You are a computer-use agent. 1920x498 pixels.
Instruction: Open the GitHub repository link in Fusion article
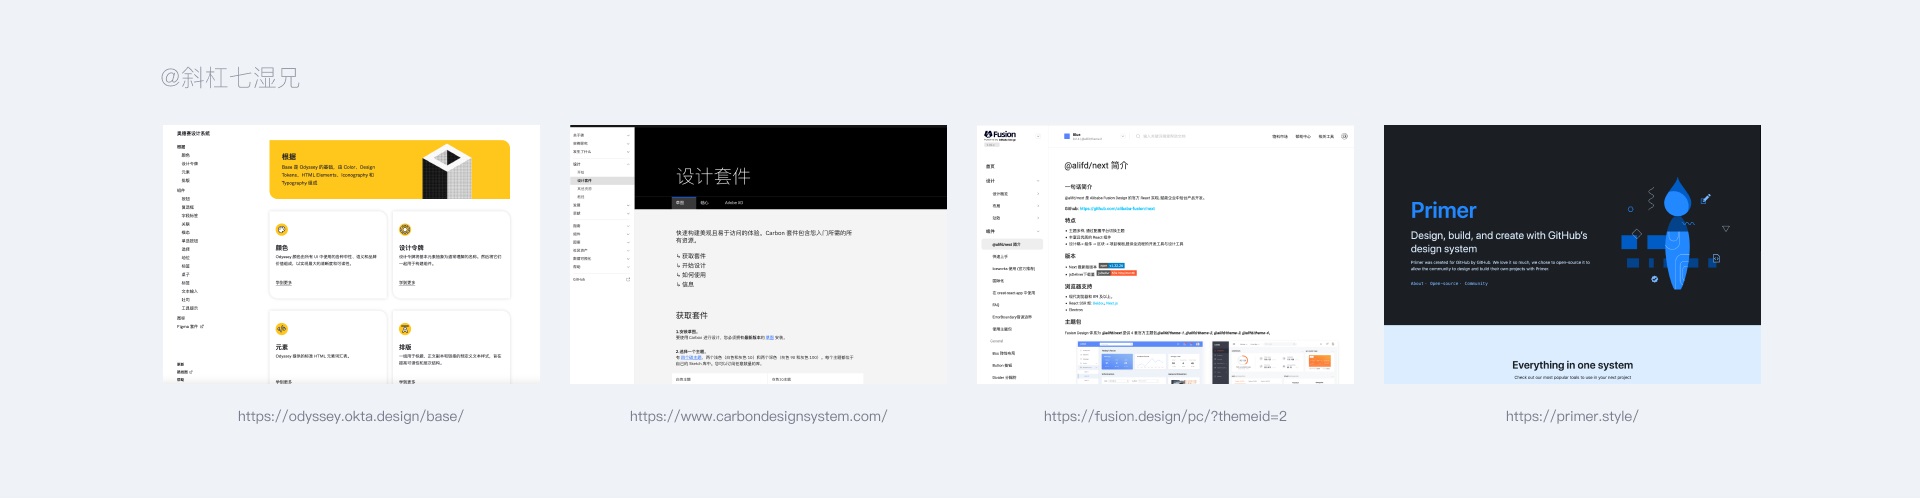pos(1117,208)
